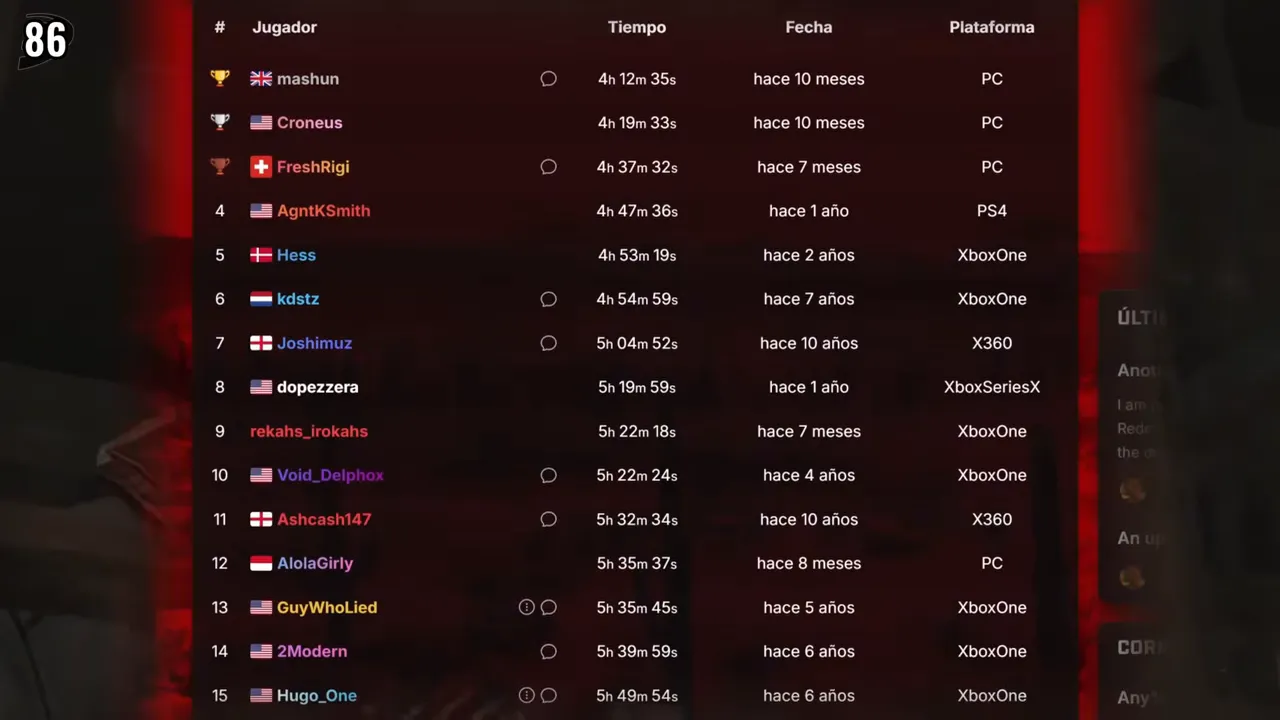Image resolution: width=1280 pixels, height=720 pixels.
Task: Show the info icon on GuyWhoLied's row
Action: pyautogui.click(x=526, y=607)
